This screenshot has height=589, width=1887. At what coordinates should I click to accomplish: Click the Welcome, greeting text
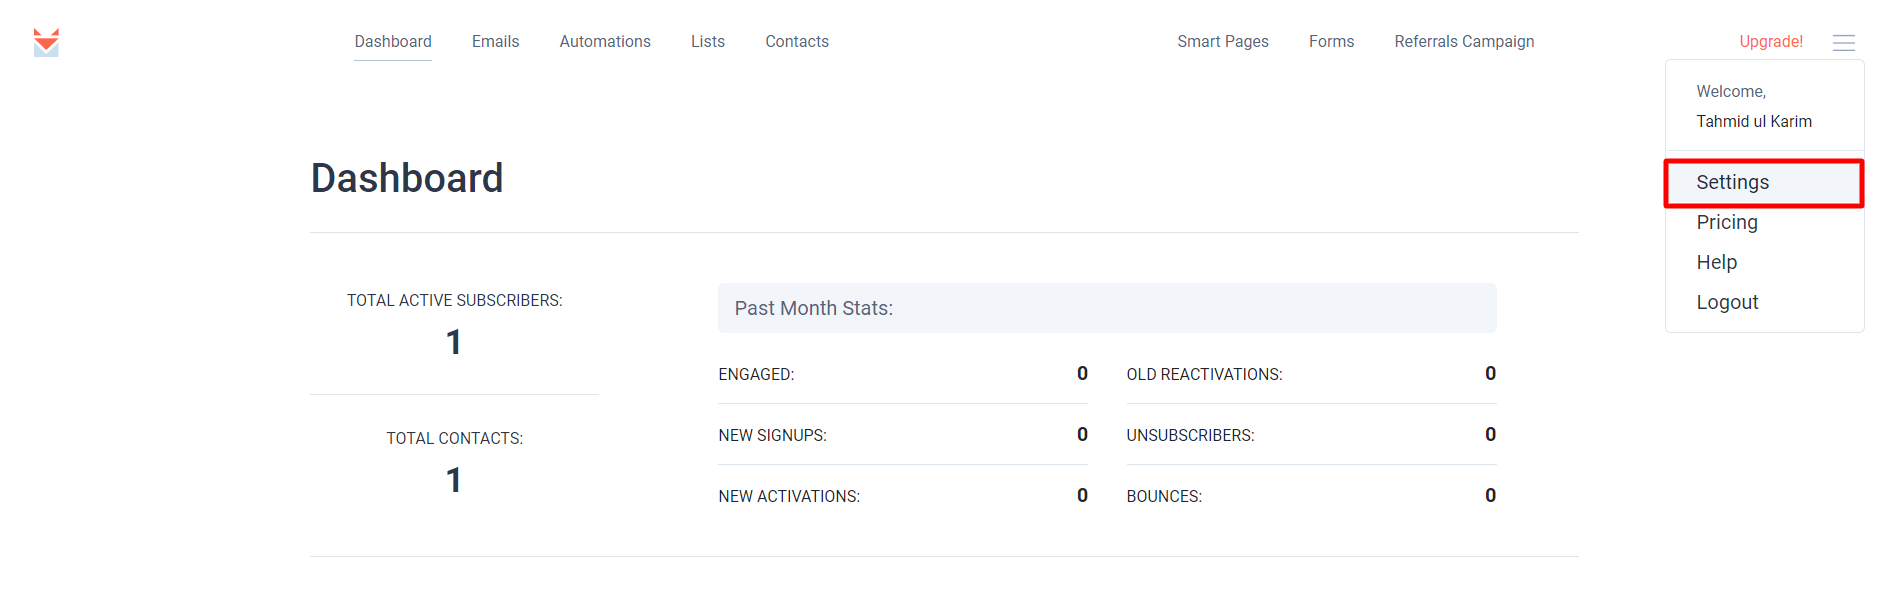[x=1731, y=91]
